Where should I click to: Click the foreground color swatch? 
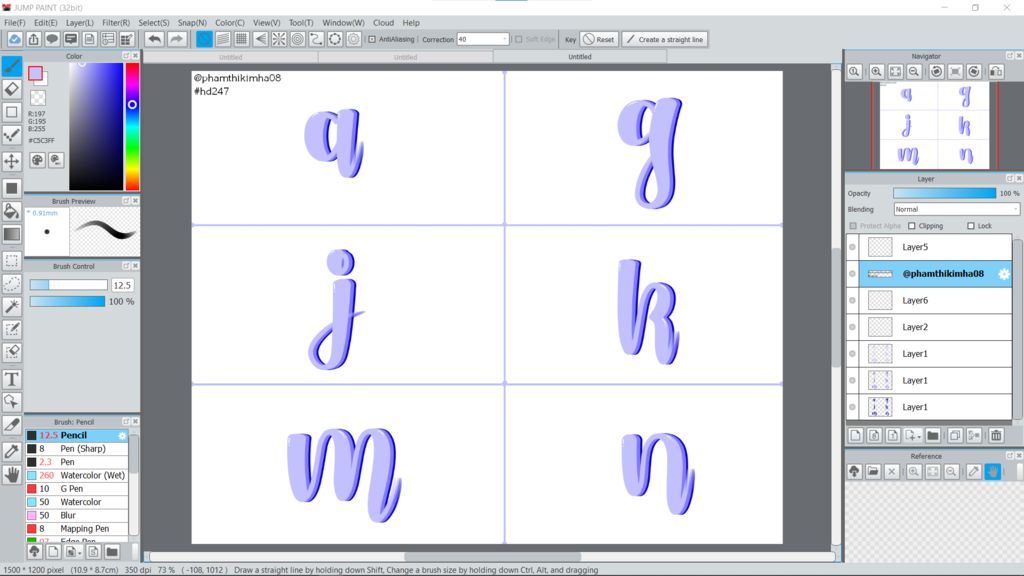coord(35,72)
